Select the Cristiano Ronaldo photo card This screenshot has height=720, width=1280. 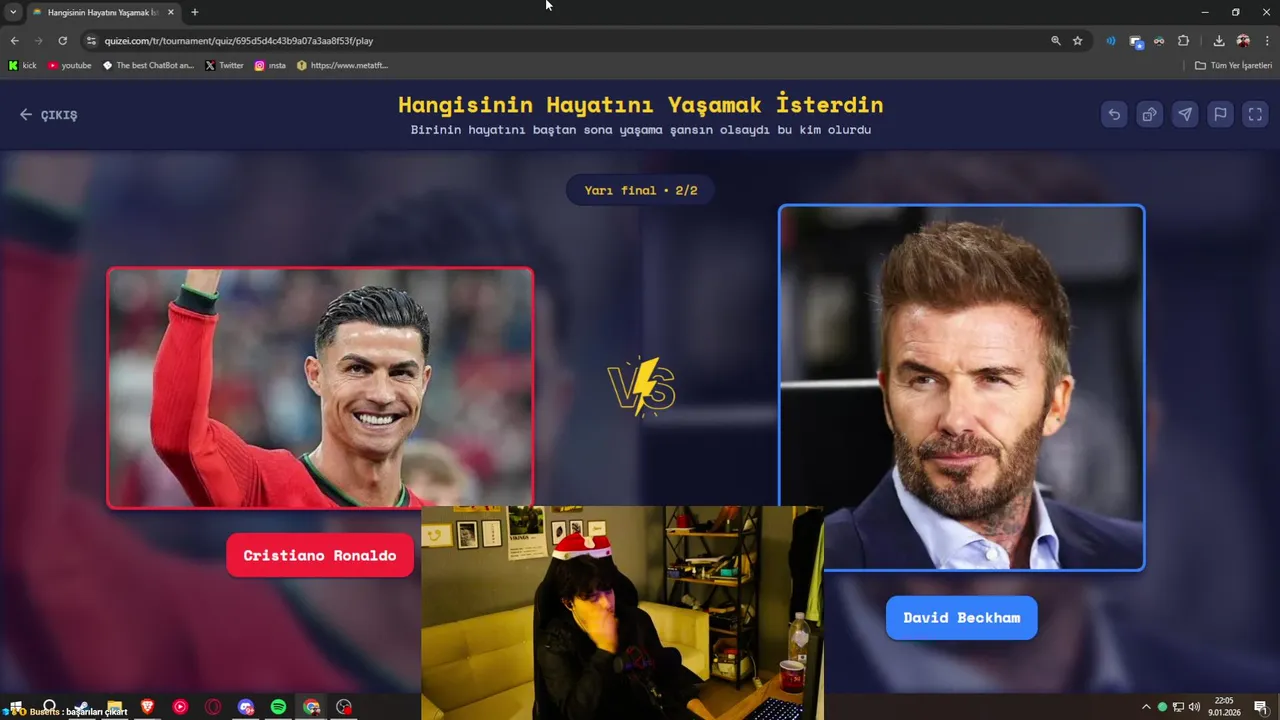tap(320, 388)
